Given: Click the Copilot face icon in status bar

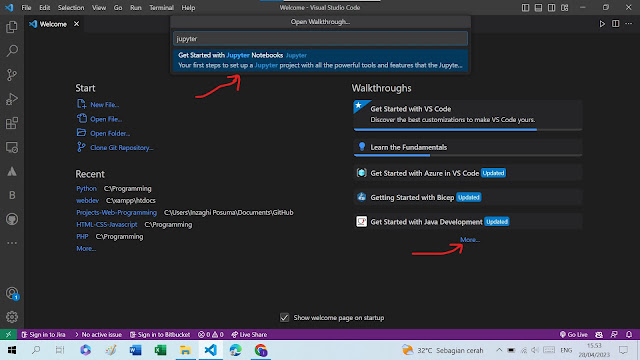Looking at the screenshot, I should tap(599, 334).
